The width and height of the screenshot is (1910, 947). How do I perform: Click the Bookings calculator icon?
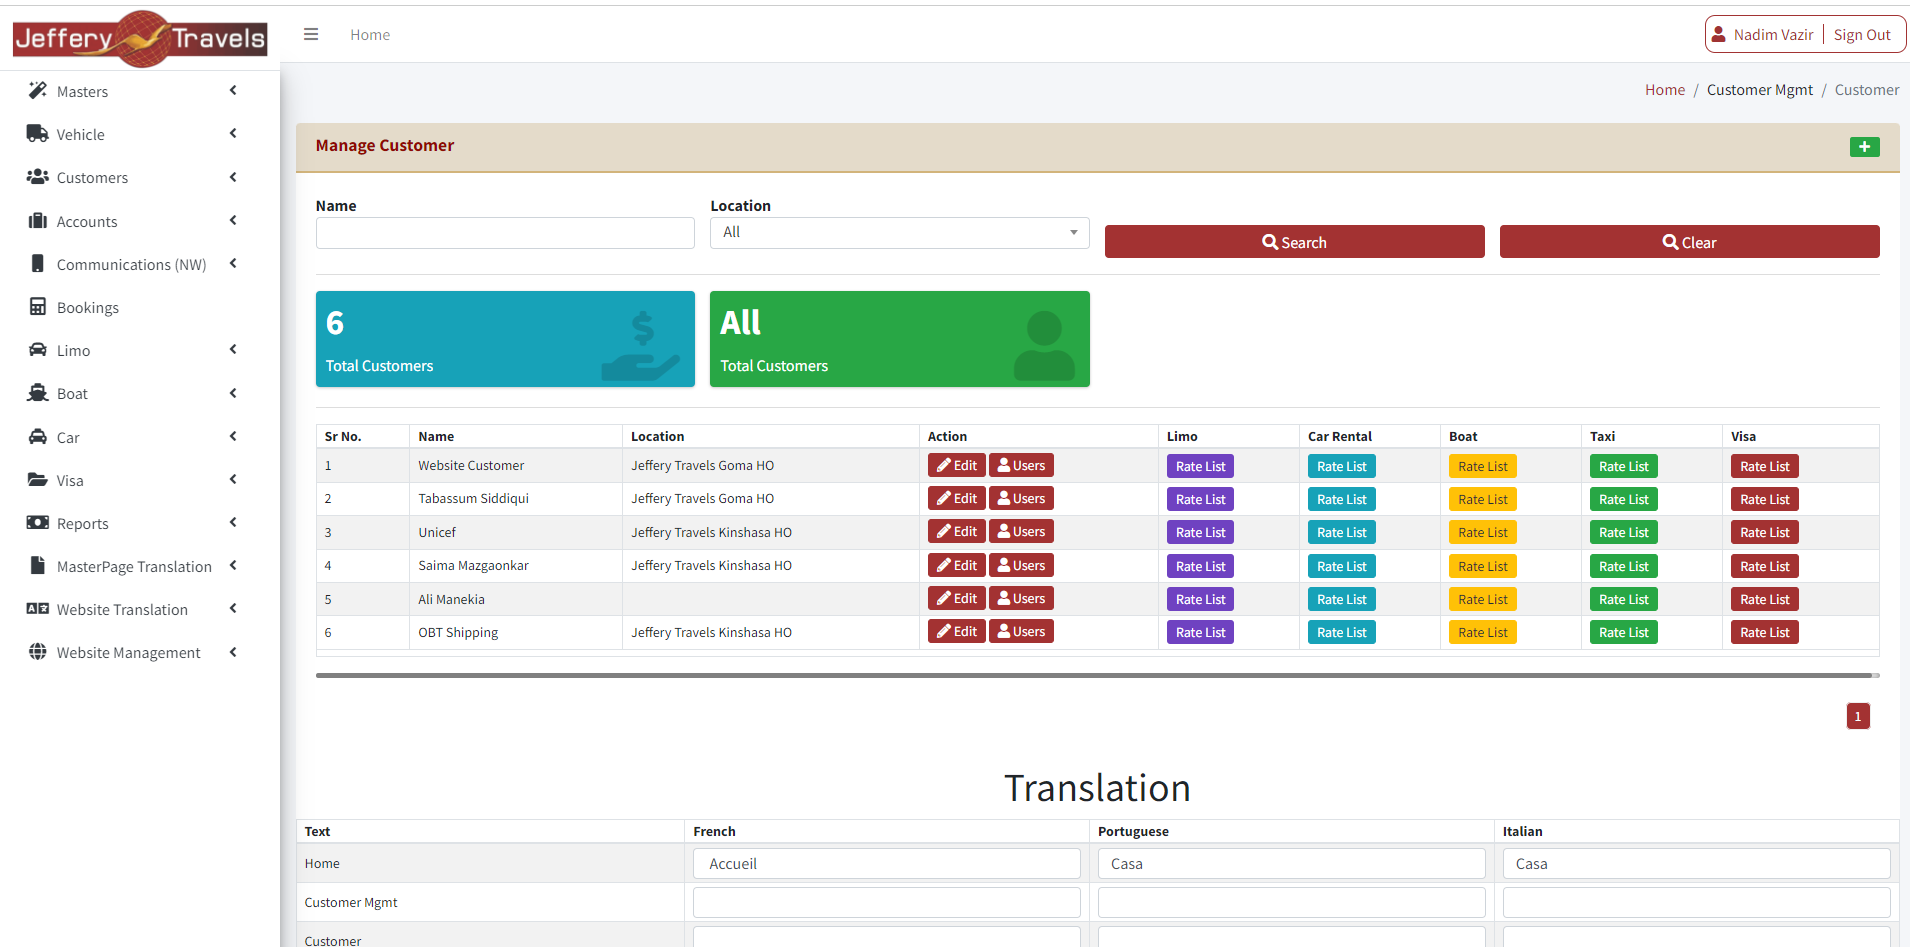tap(37, 307)
